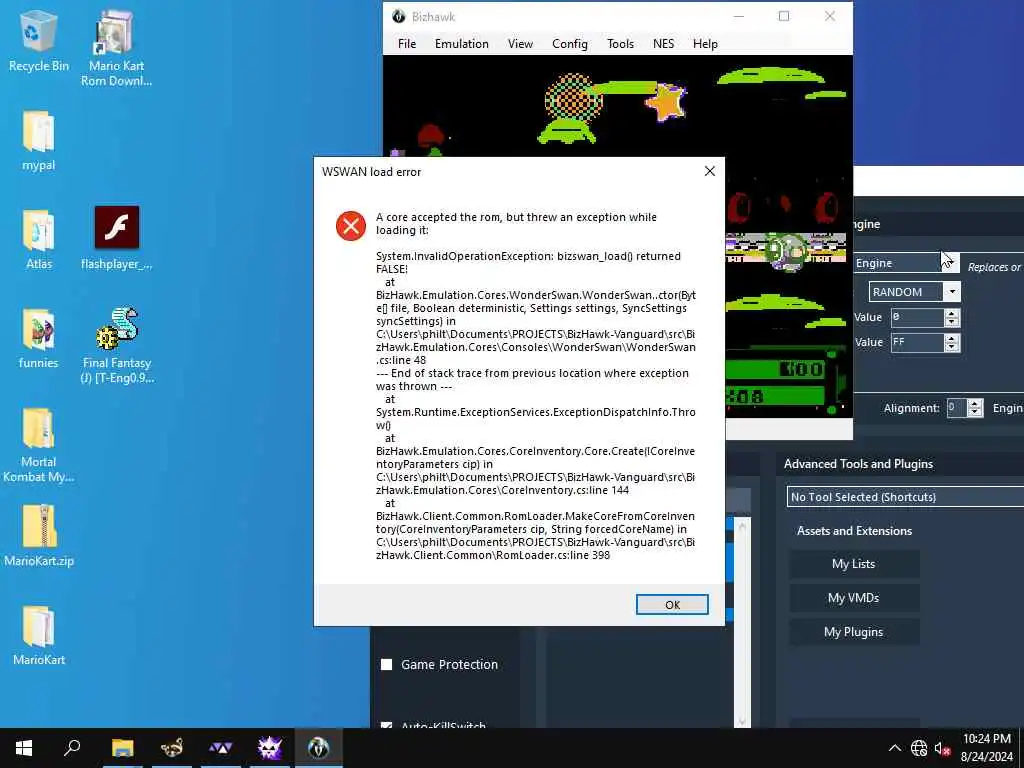The width and height of the screenshot is (1024, 768).
Task: Open the raccoon app on taskbar
Action: (172, 748)
